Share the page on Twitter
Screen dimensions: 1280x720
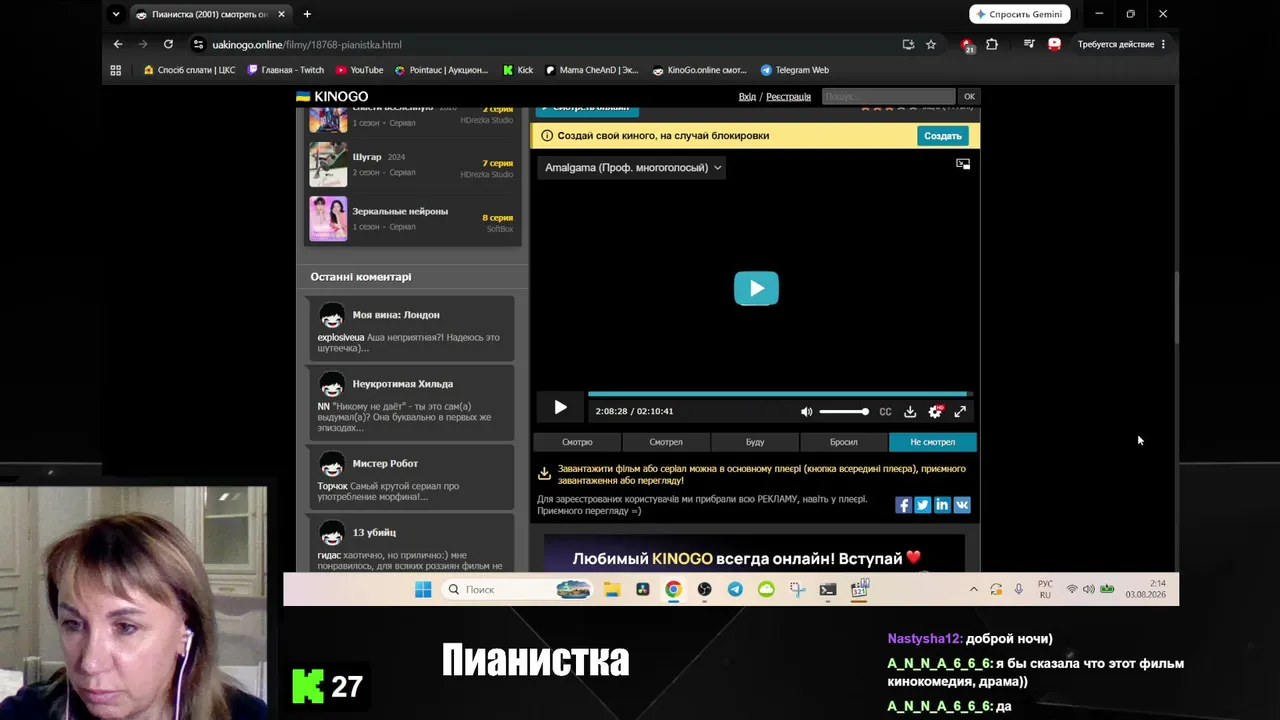point(922,505)
